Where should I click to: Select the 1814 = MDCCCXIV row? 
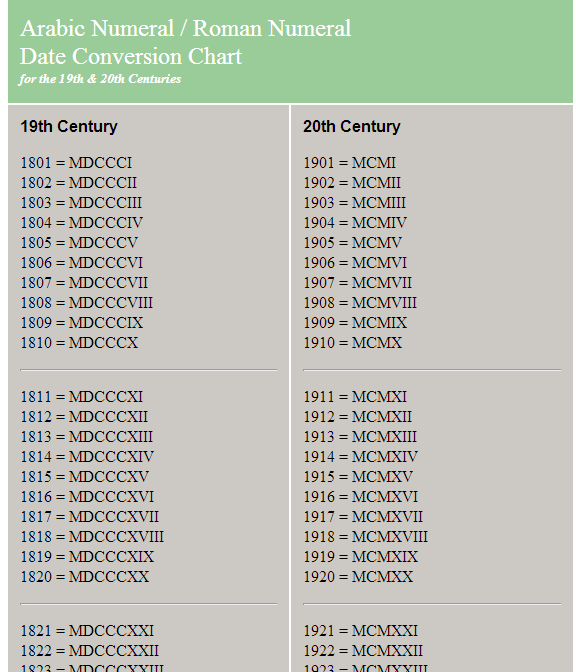(87, 456)
